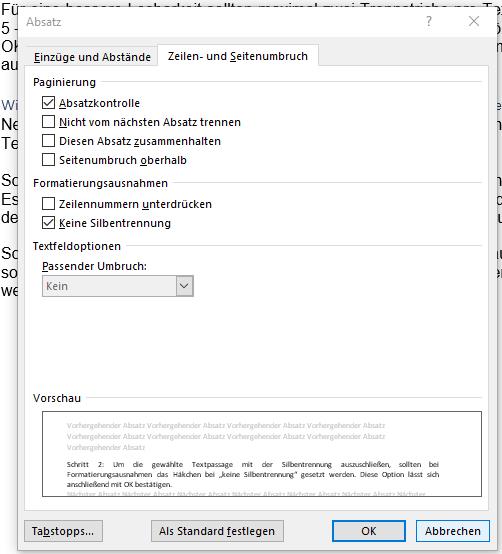Click the Absatzkontrolle label text

point(99,103)
